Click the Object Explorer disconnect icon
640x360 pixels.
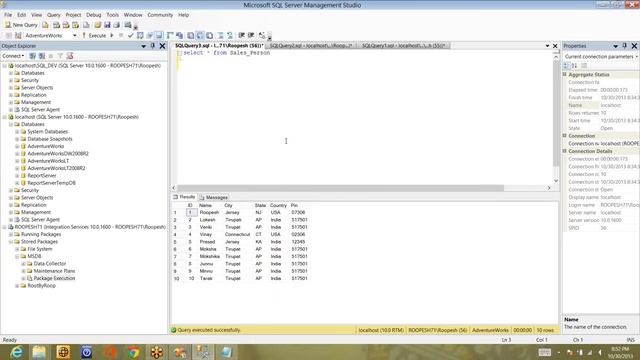point(42,56)
